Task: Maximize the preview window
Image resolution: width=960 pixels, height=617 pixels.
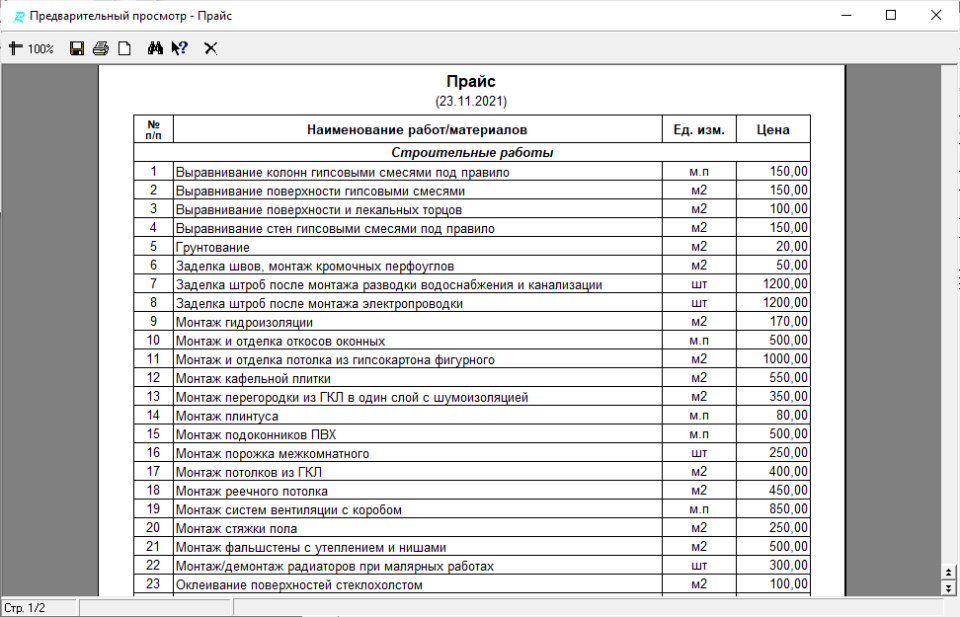Action: [x=891, y=16]
